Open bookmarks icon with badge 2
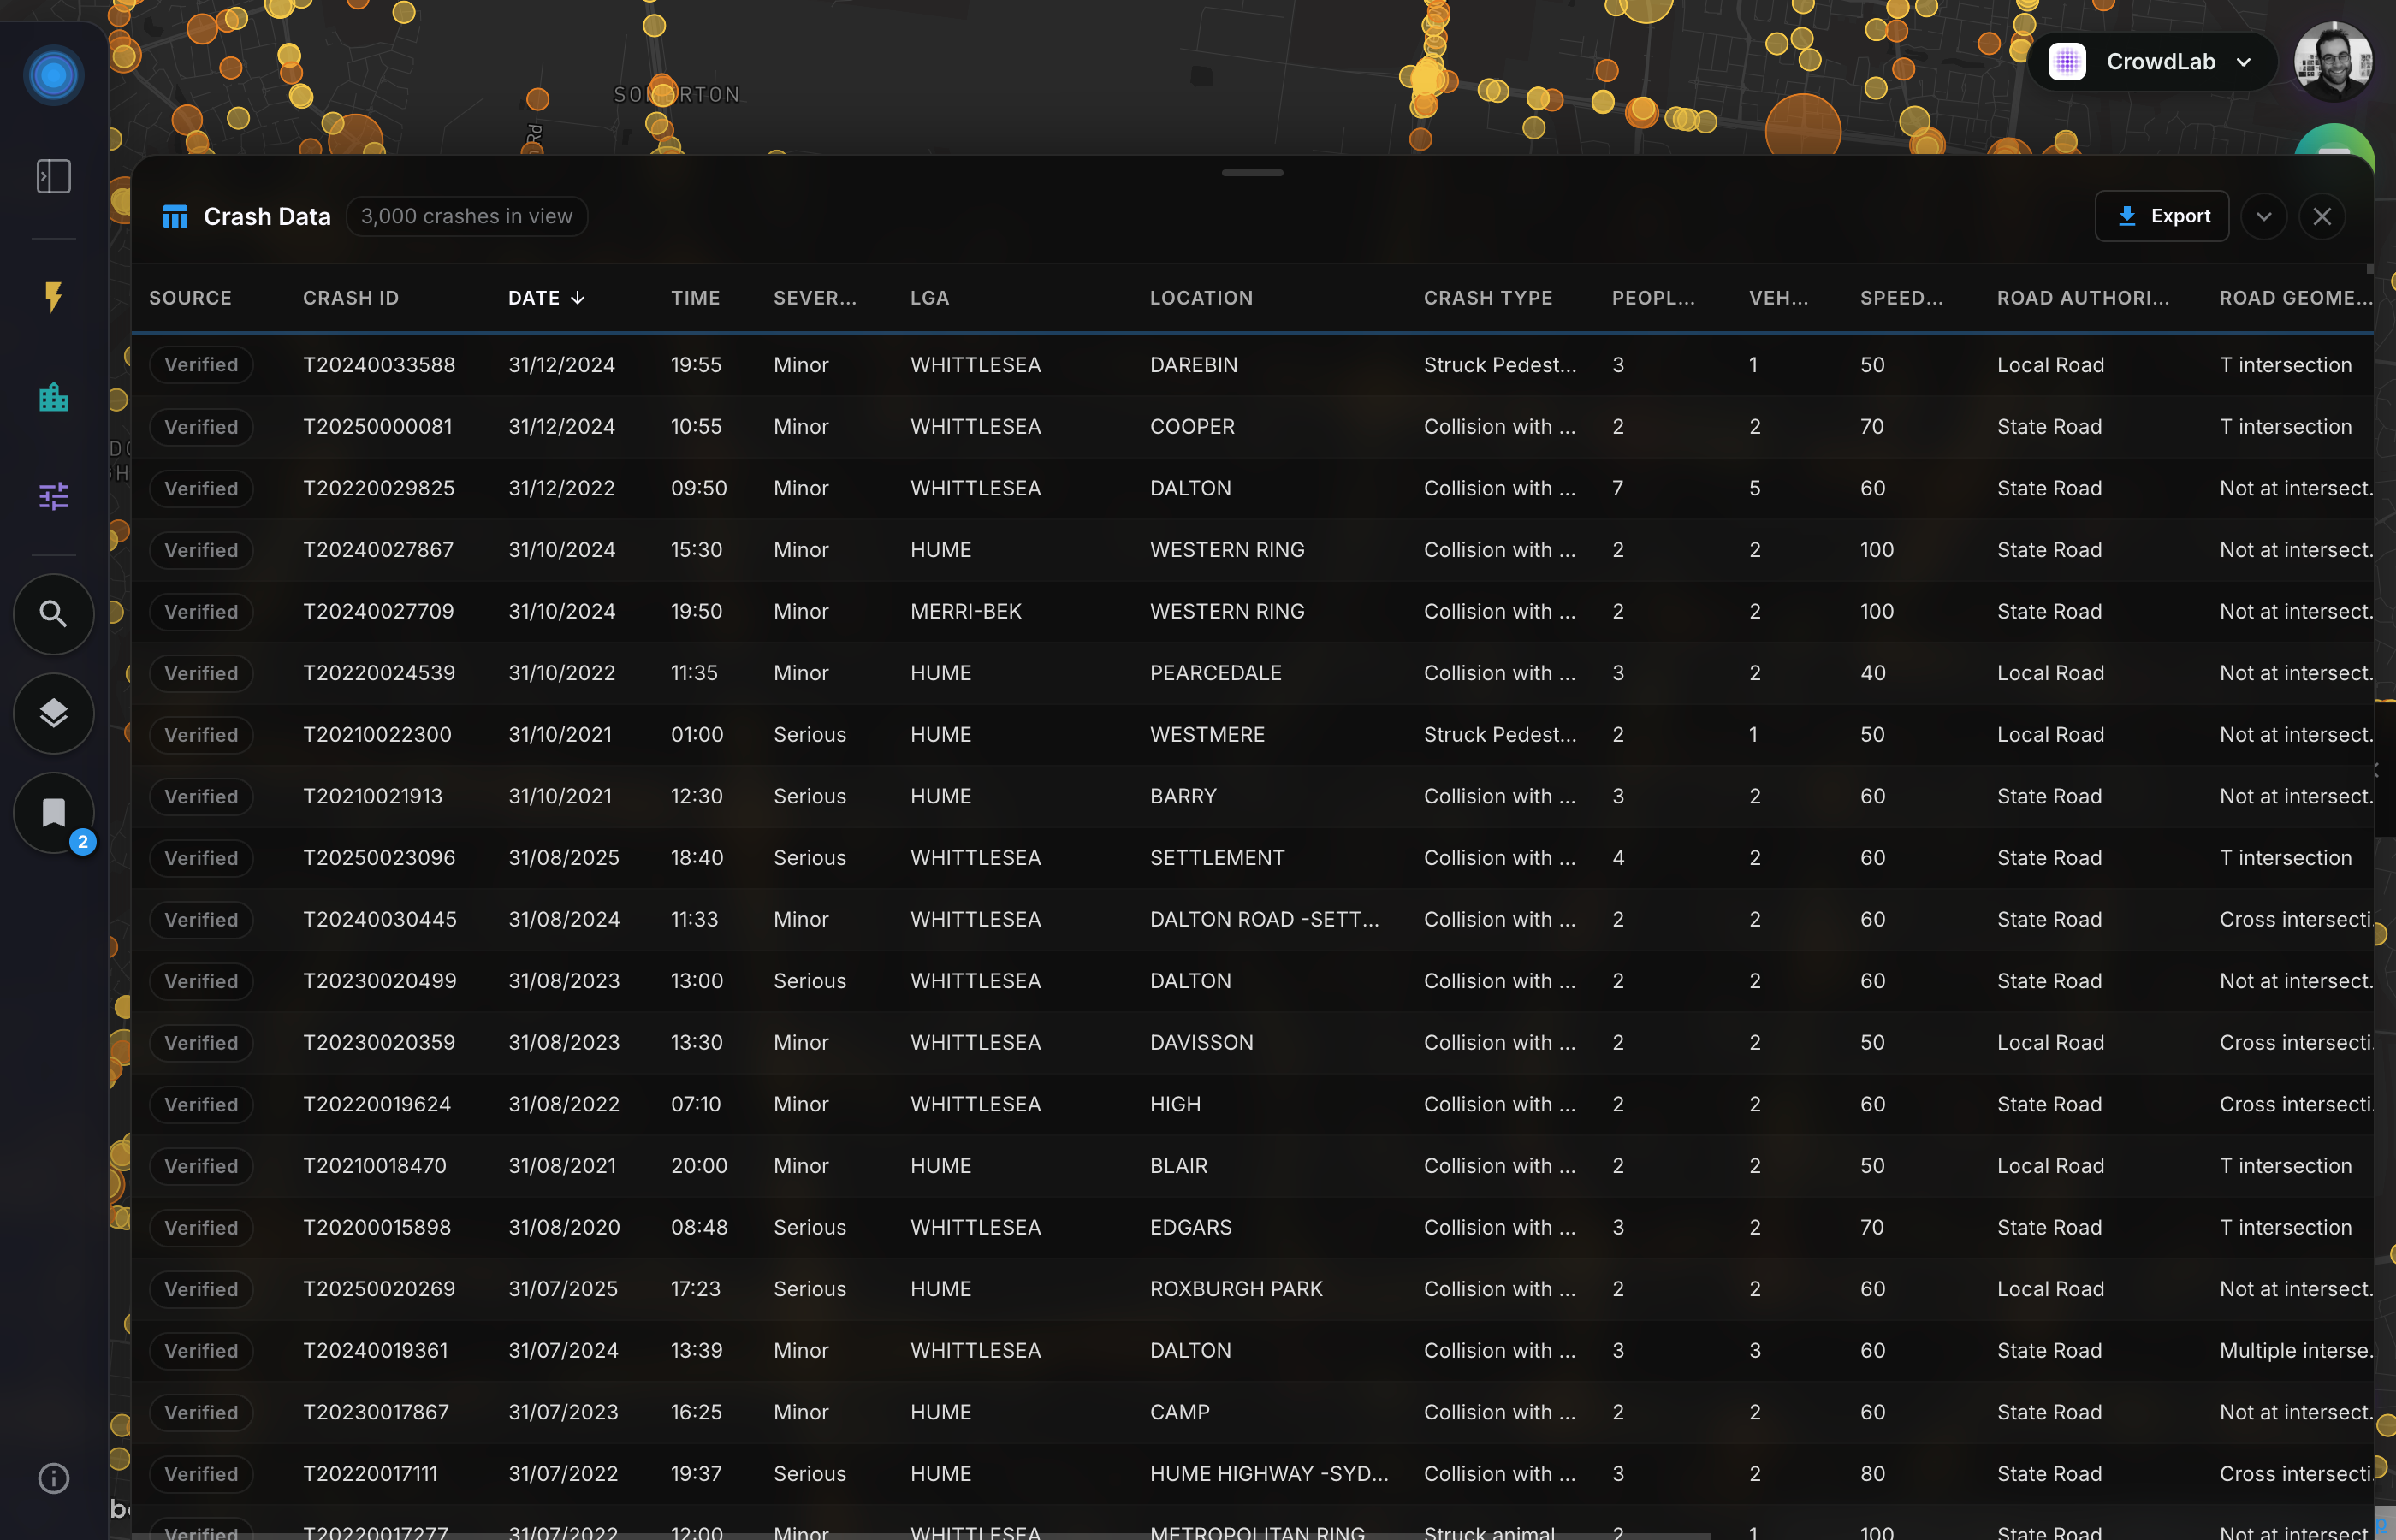 pyautogui.click(x=53, y=813)
